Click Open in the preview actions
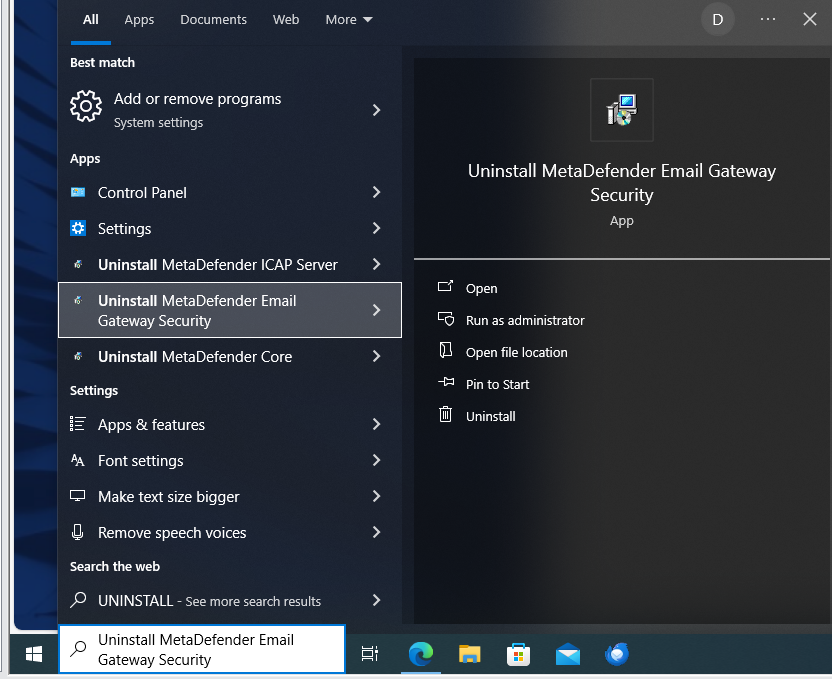This screenshot has width=832, height=679. pos(481,288)
